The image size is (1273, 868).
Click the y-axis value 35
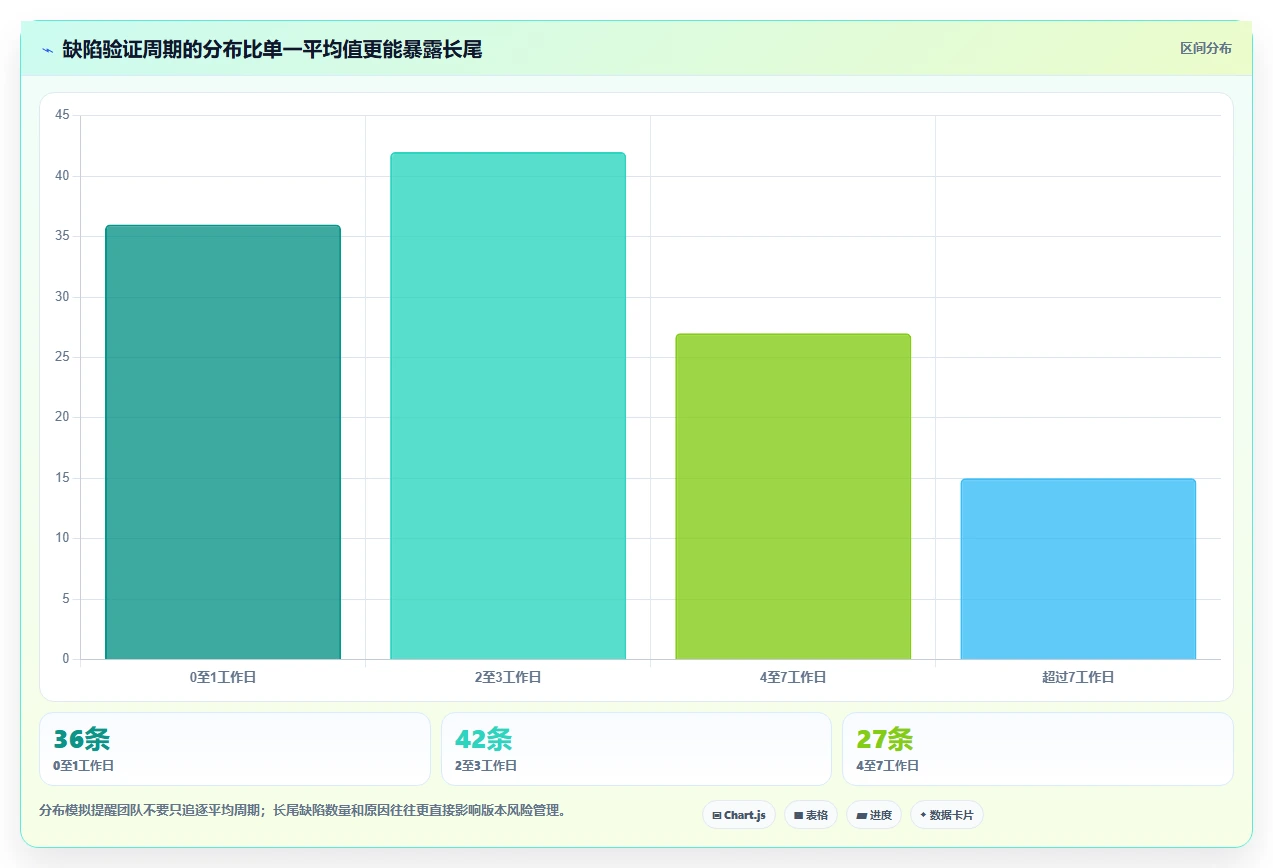pos(62,237)
